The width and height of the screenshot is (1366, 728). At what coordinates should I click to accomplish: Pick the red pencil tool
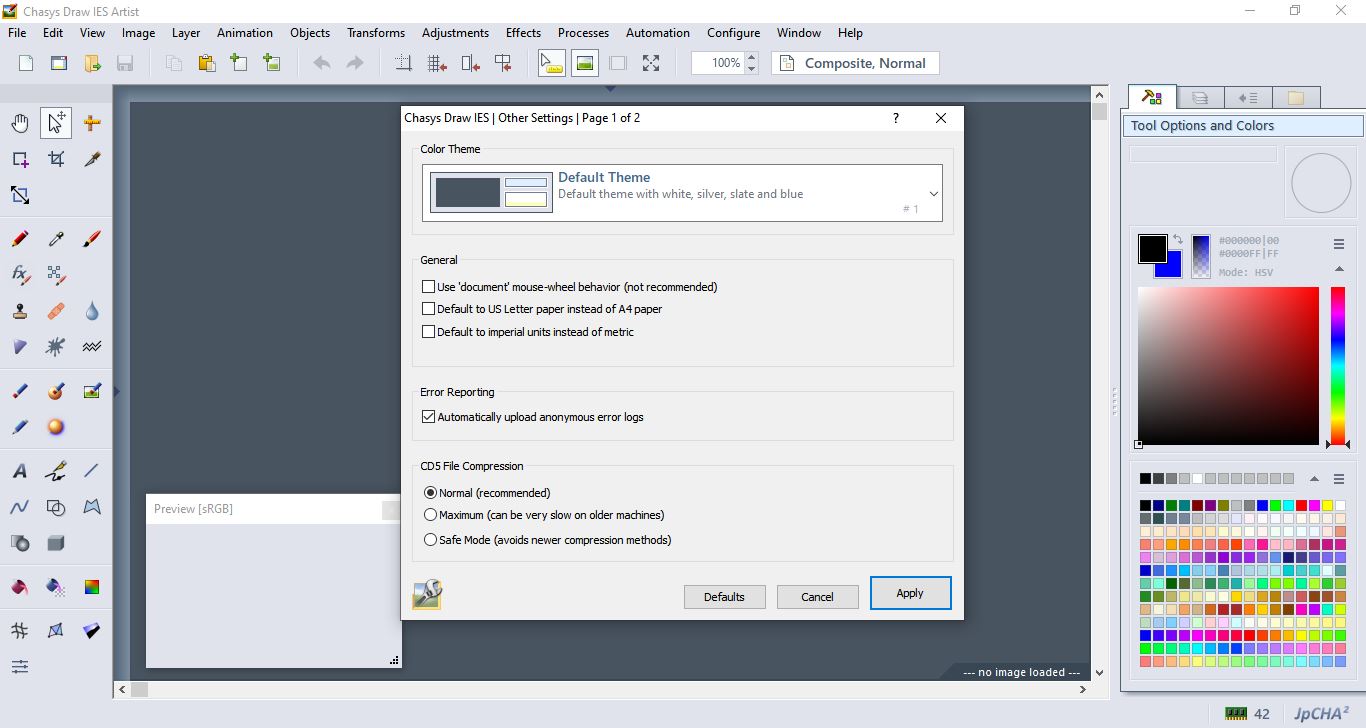click(20, 239)
